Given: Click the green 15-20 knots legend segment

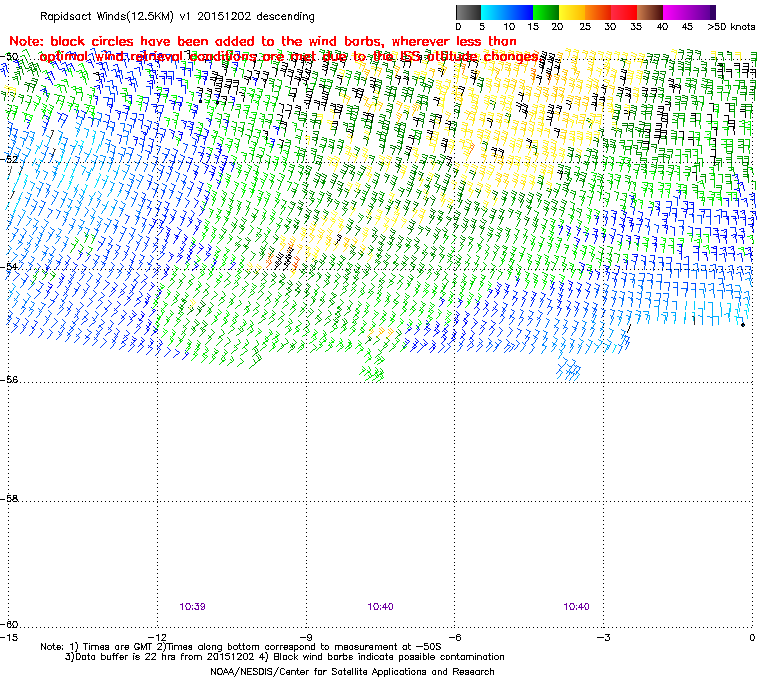Looking at the screenshot, I should 546,12.
